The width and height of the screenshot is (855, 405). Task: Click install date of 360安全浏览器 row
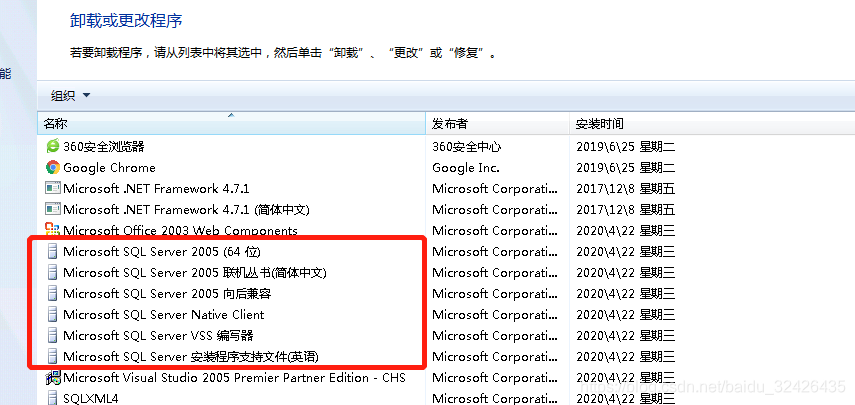625,147
